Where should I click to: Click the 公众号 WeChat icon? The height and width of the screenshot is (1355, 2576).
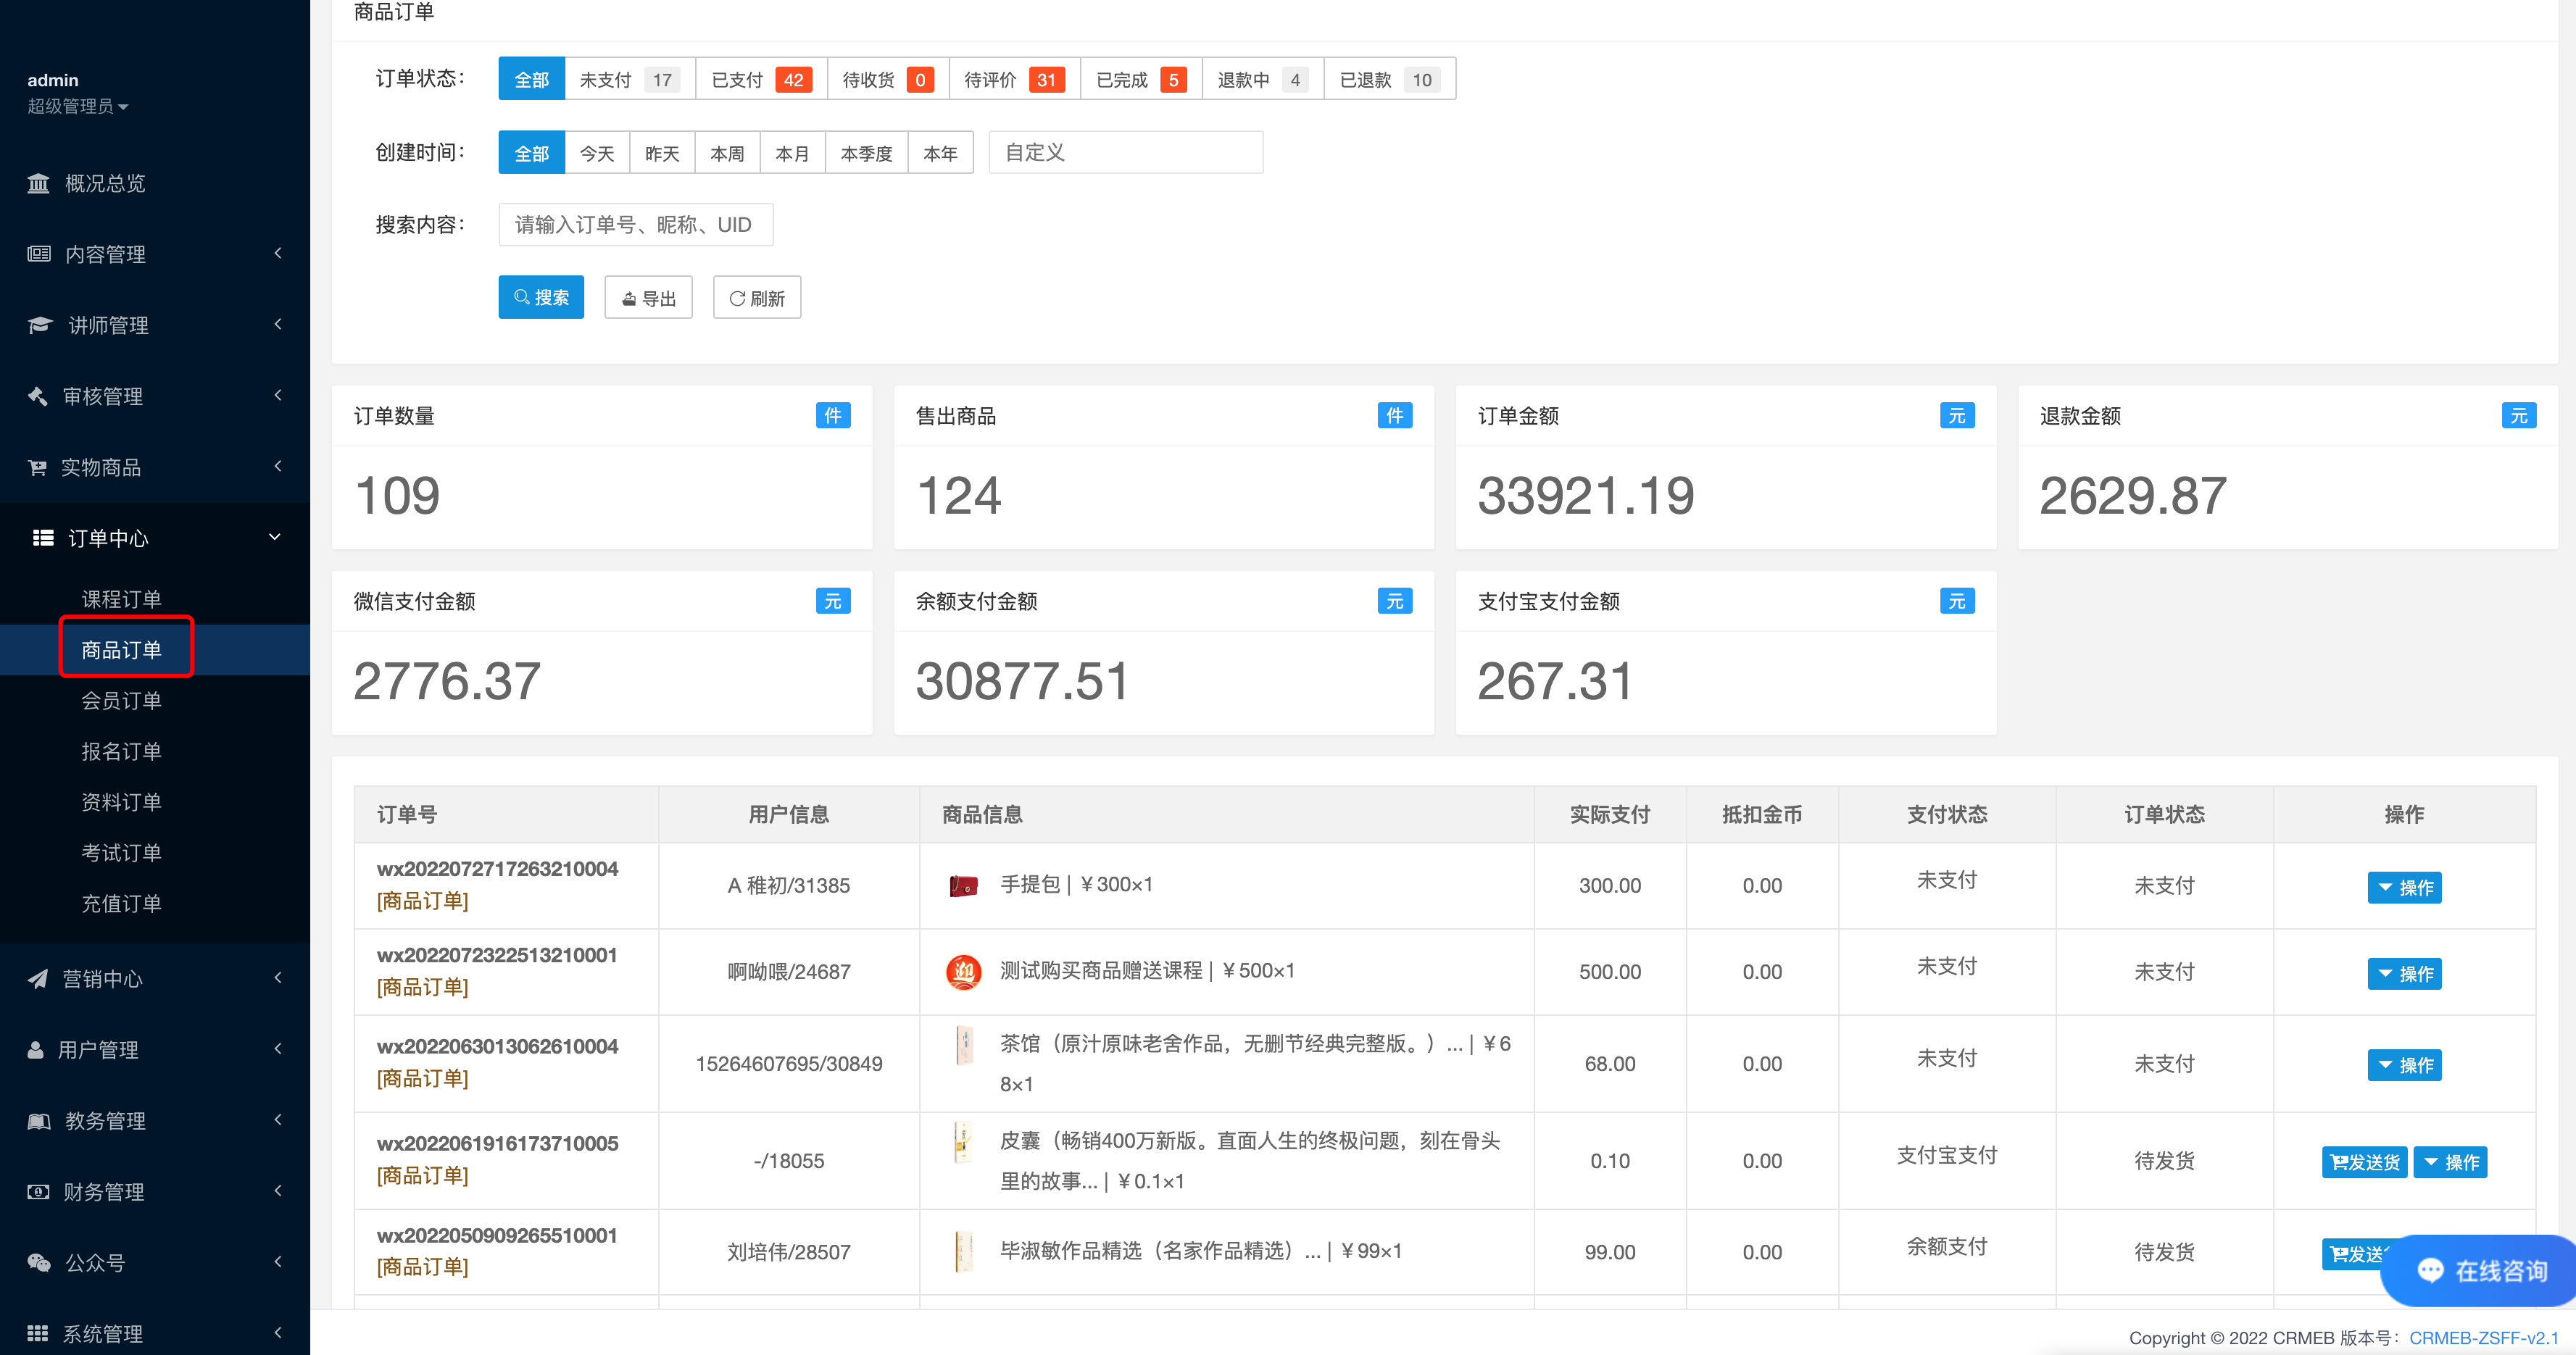pyautogui.click(x=38, y=1263)
